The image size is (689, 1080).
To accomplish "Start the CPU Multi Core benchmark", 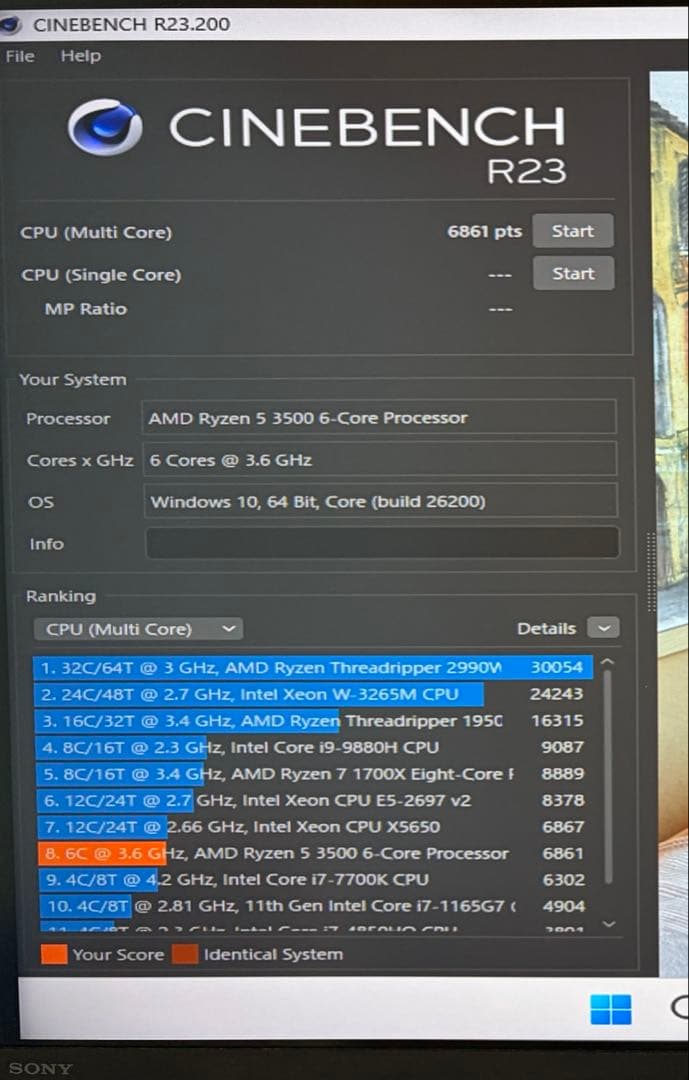I will click(573, 231).
